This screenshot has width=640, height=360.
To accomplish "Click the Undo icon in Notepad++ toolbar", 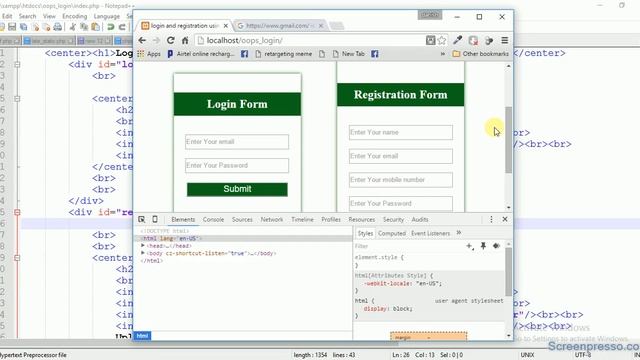I will (111, 27).
